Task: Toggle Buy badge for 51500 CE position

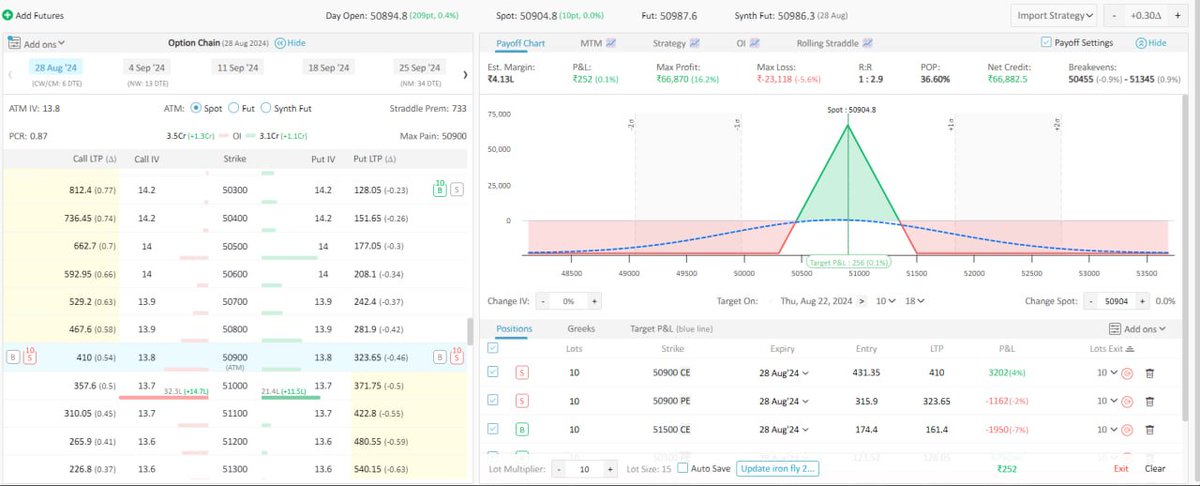Action: [x=522, y=429]
